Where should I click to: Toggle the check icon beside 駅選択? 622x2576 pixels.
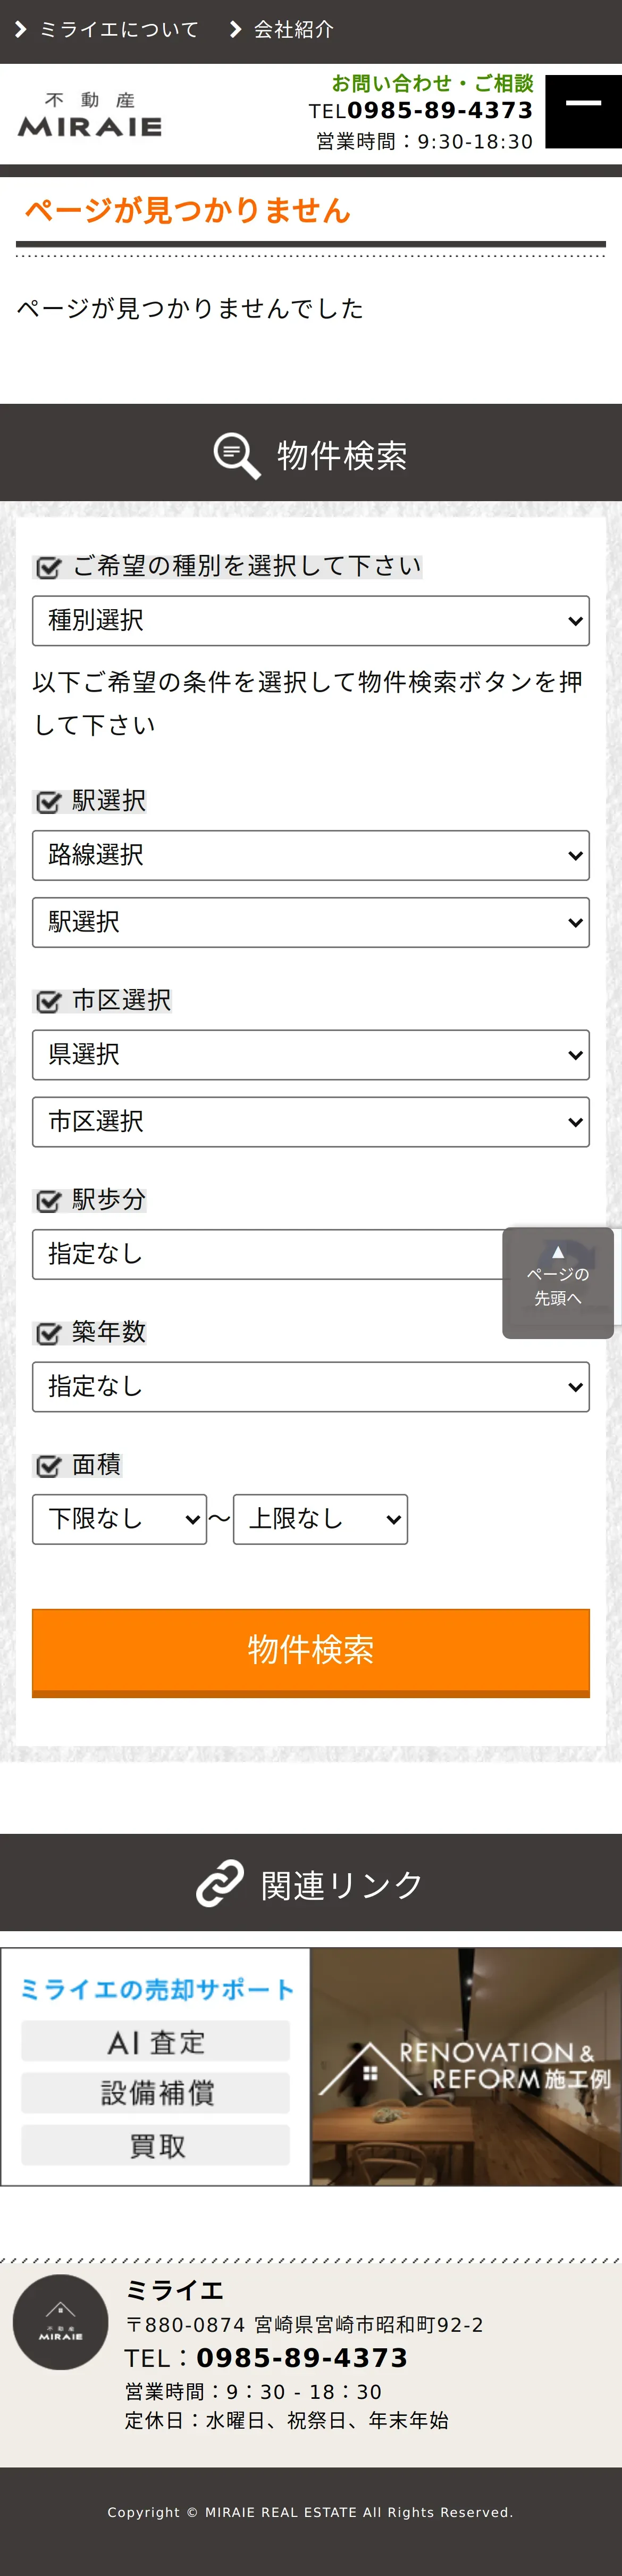point(48,802)
